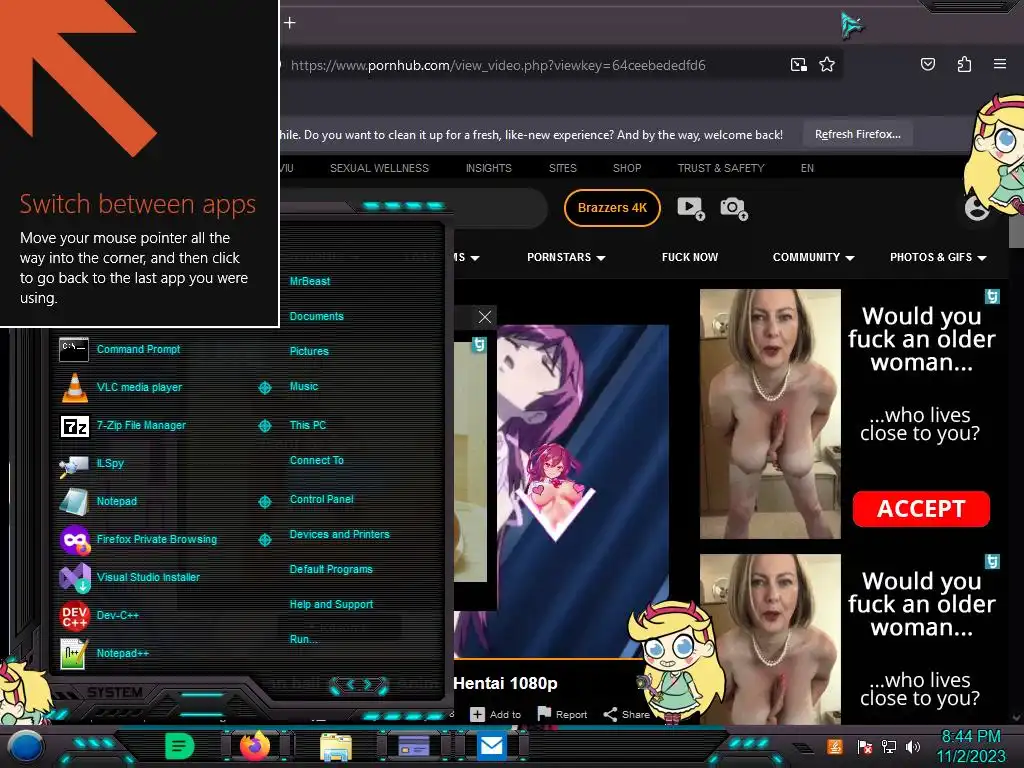Open the clock showing 8:44 PM
Image resolution: width=1024 pixels, height=768 pixels.
[x=970, y=746]
